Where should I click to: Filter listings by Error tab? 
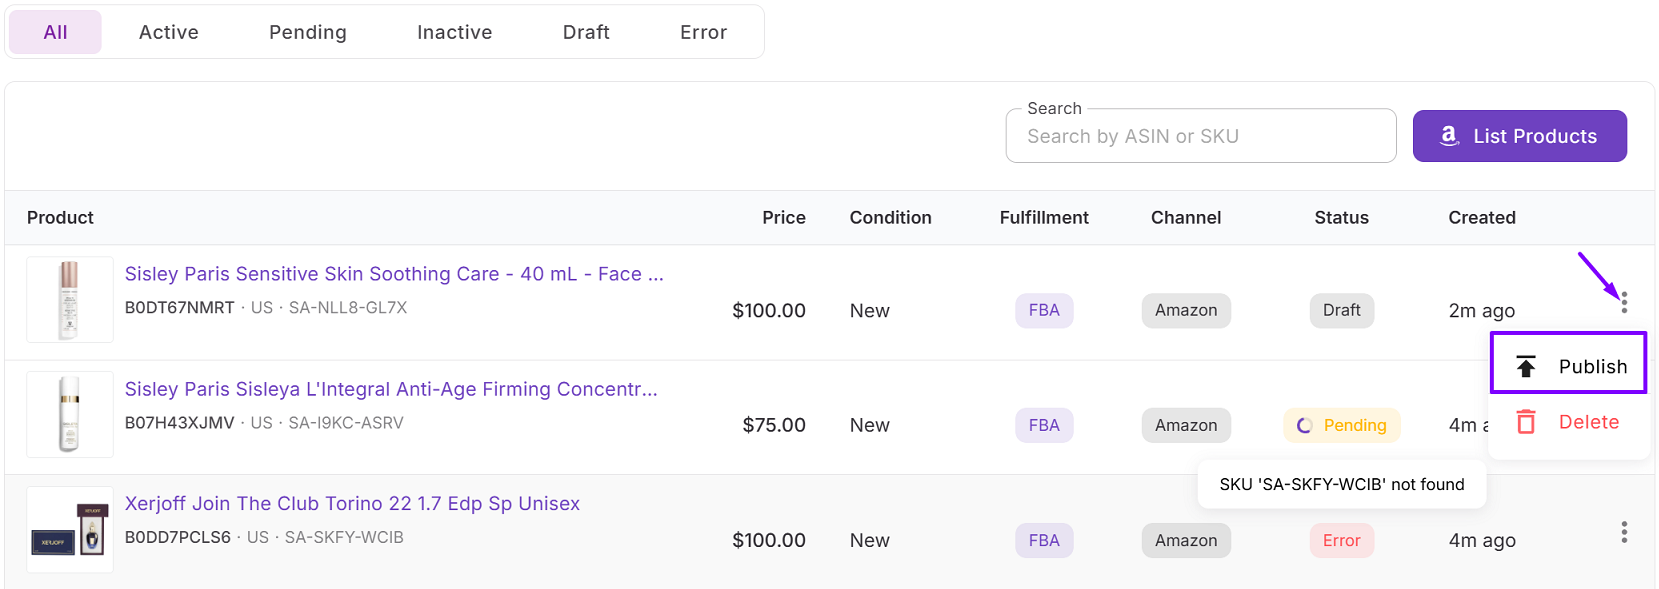703,32
